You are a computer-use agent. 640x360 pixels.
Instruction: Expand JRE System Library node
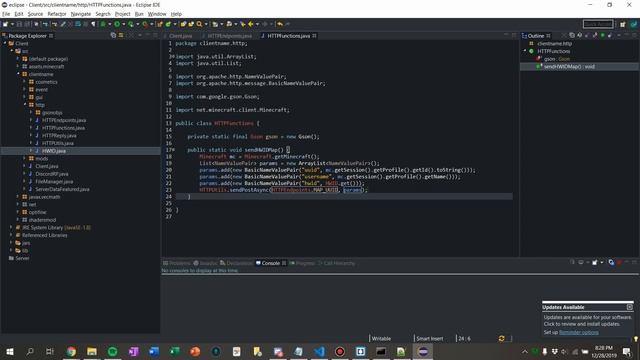point(11,227)
